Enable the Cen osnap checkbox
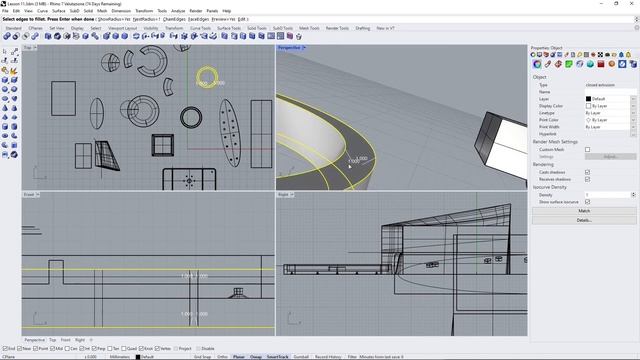 pos(67,349)
